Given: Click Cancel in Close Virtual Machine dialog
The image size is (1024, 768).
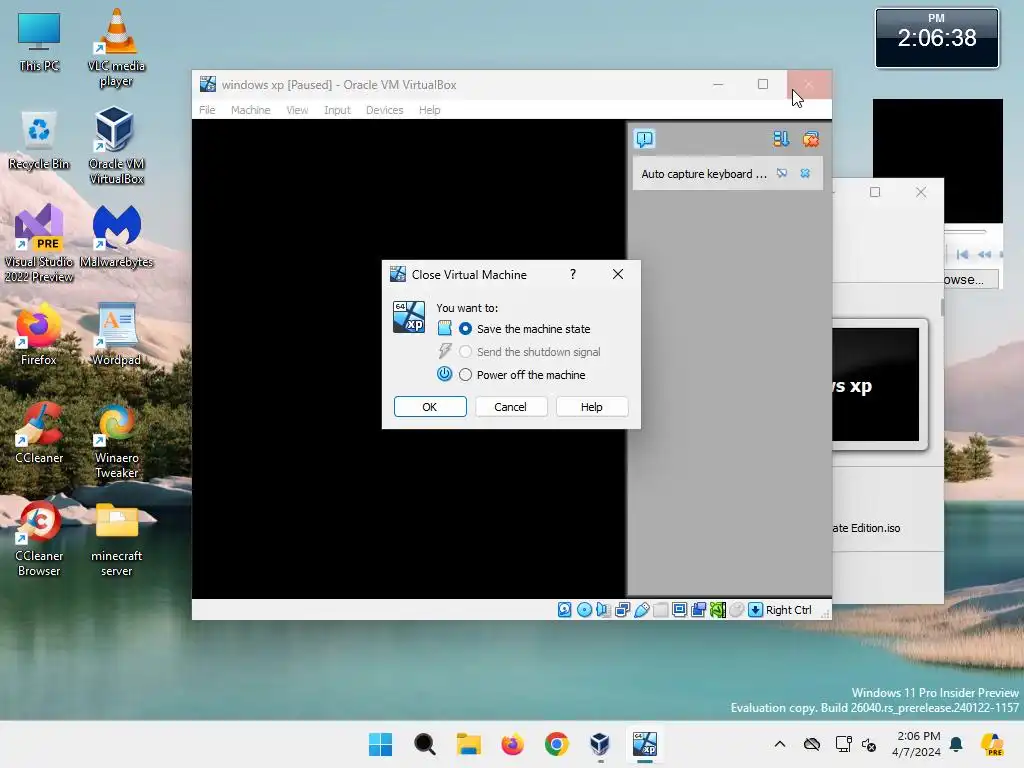Looking at the screenshot, I should [510, 407].
